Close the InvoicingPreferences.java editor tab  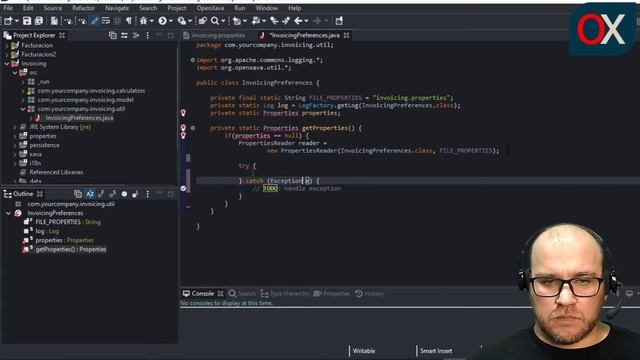point(347,36)
